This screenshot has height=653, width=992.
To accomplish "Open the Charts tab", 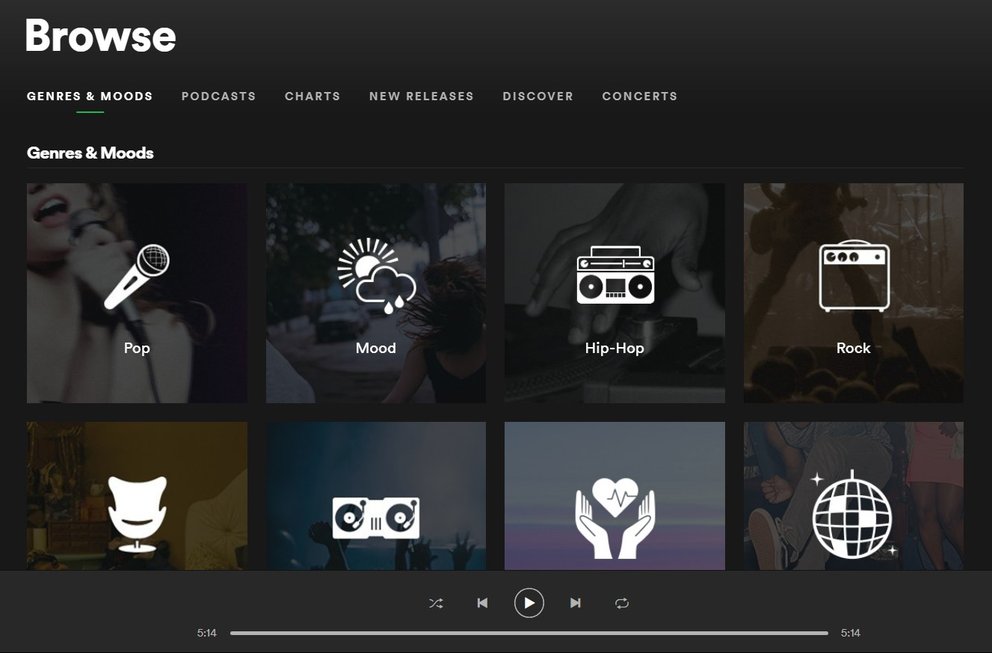I will pos(313,96).
